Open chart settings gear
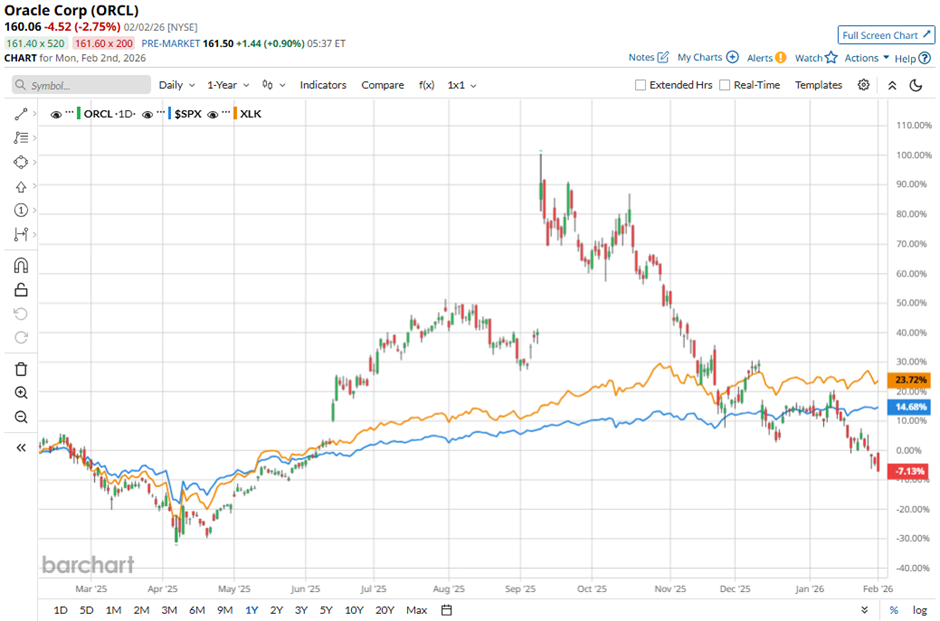This screenshot has height=621, width=940. pos(863,85)
